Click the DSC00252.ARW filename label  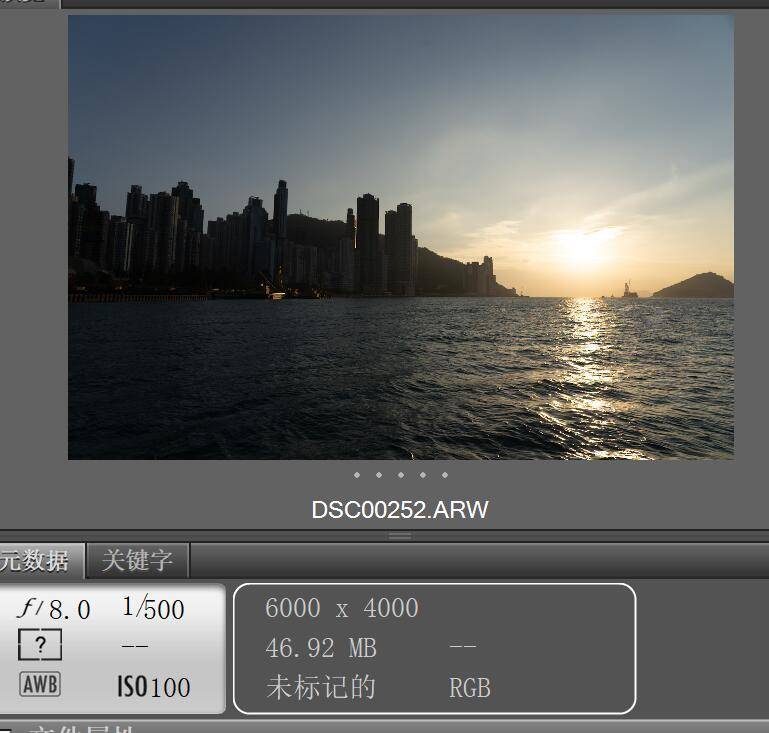[400, 509]
